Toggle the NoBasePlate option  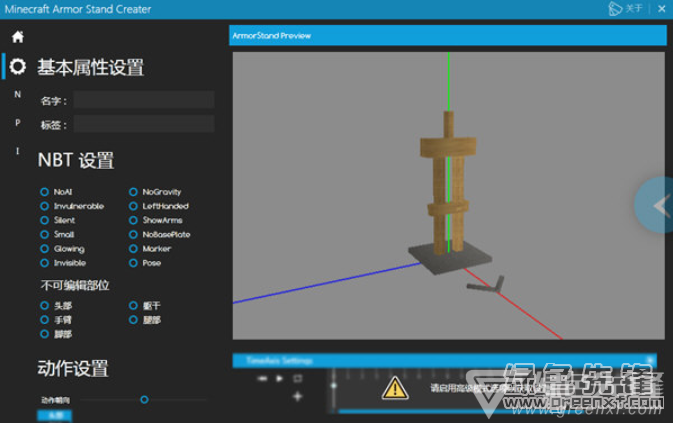click(x=133, y=235)
